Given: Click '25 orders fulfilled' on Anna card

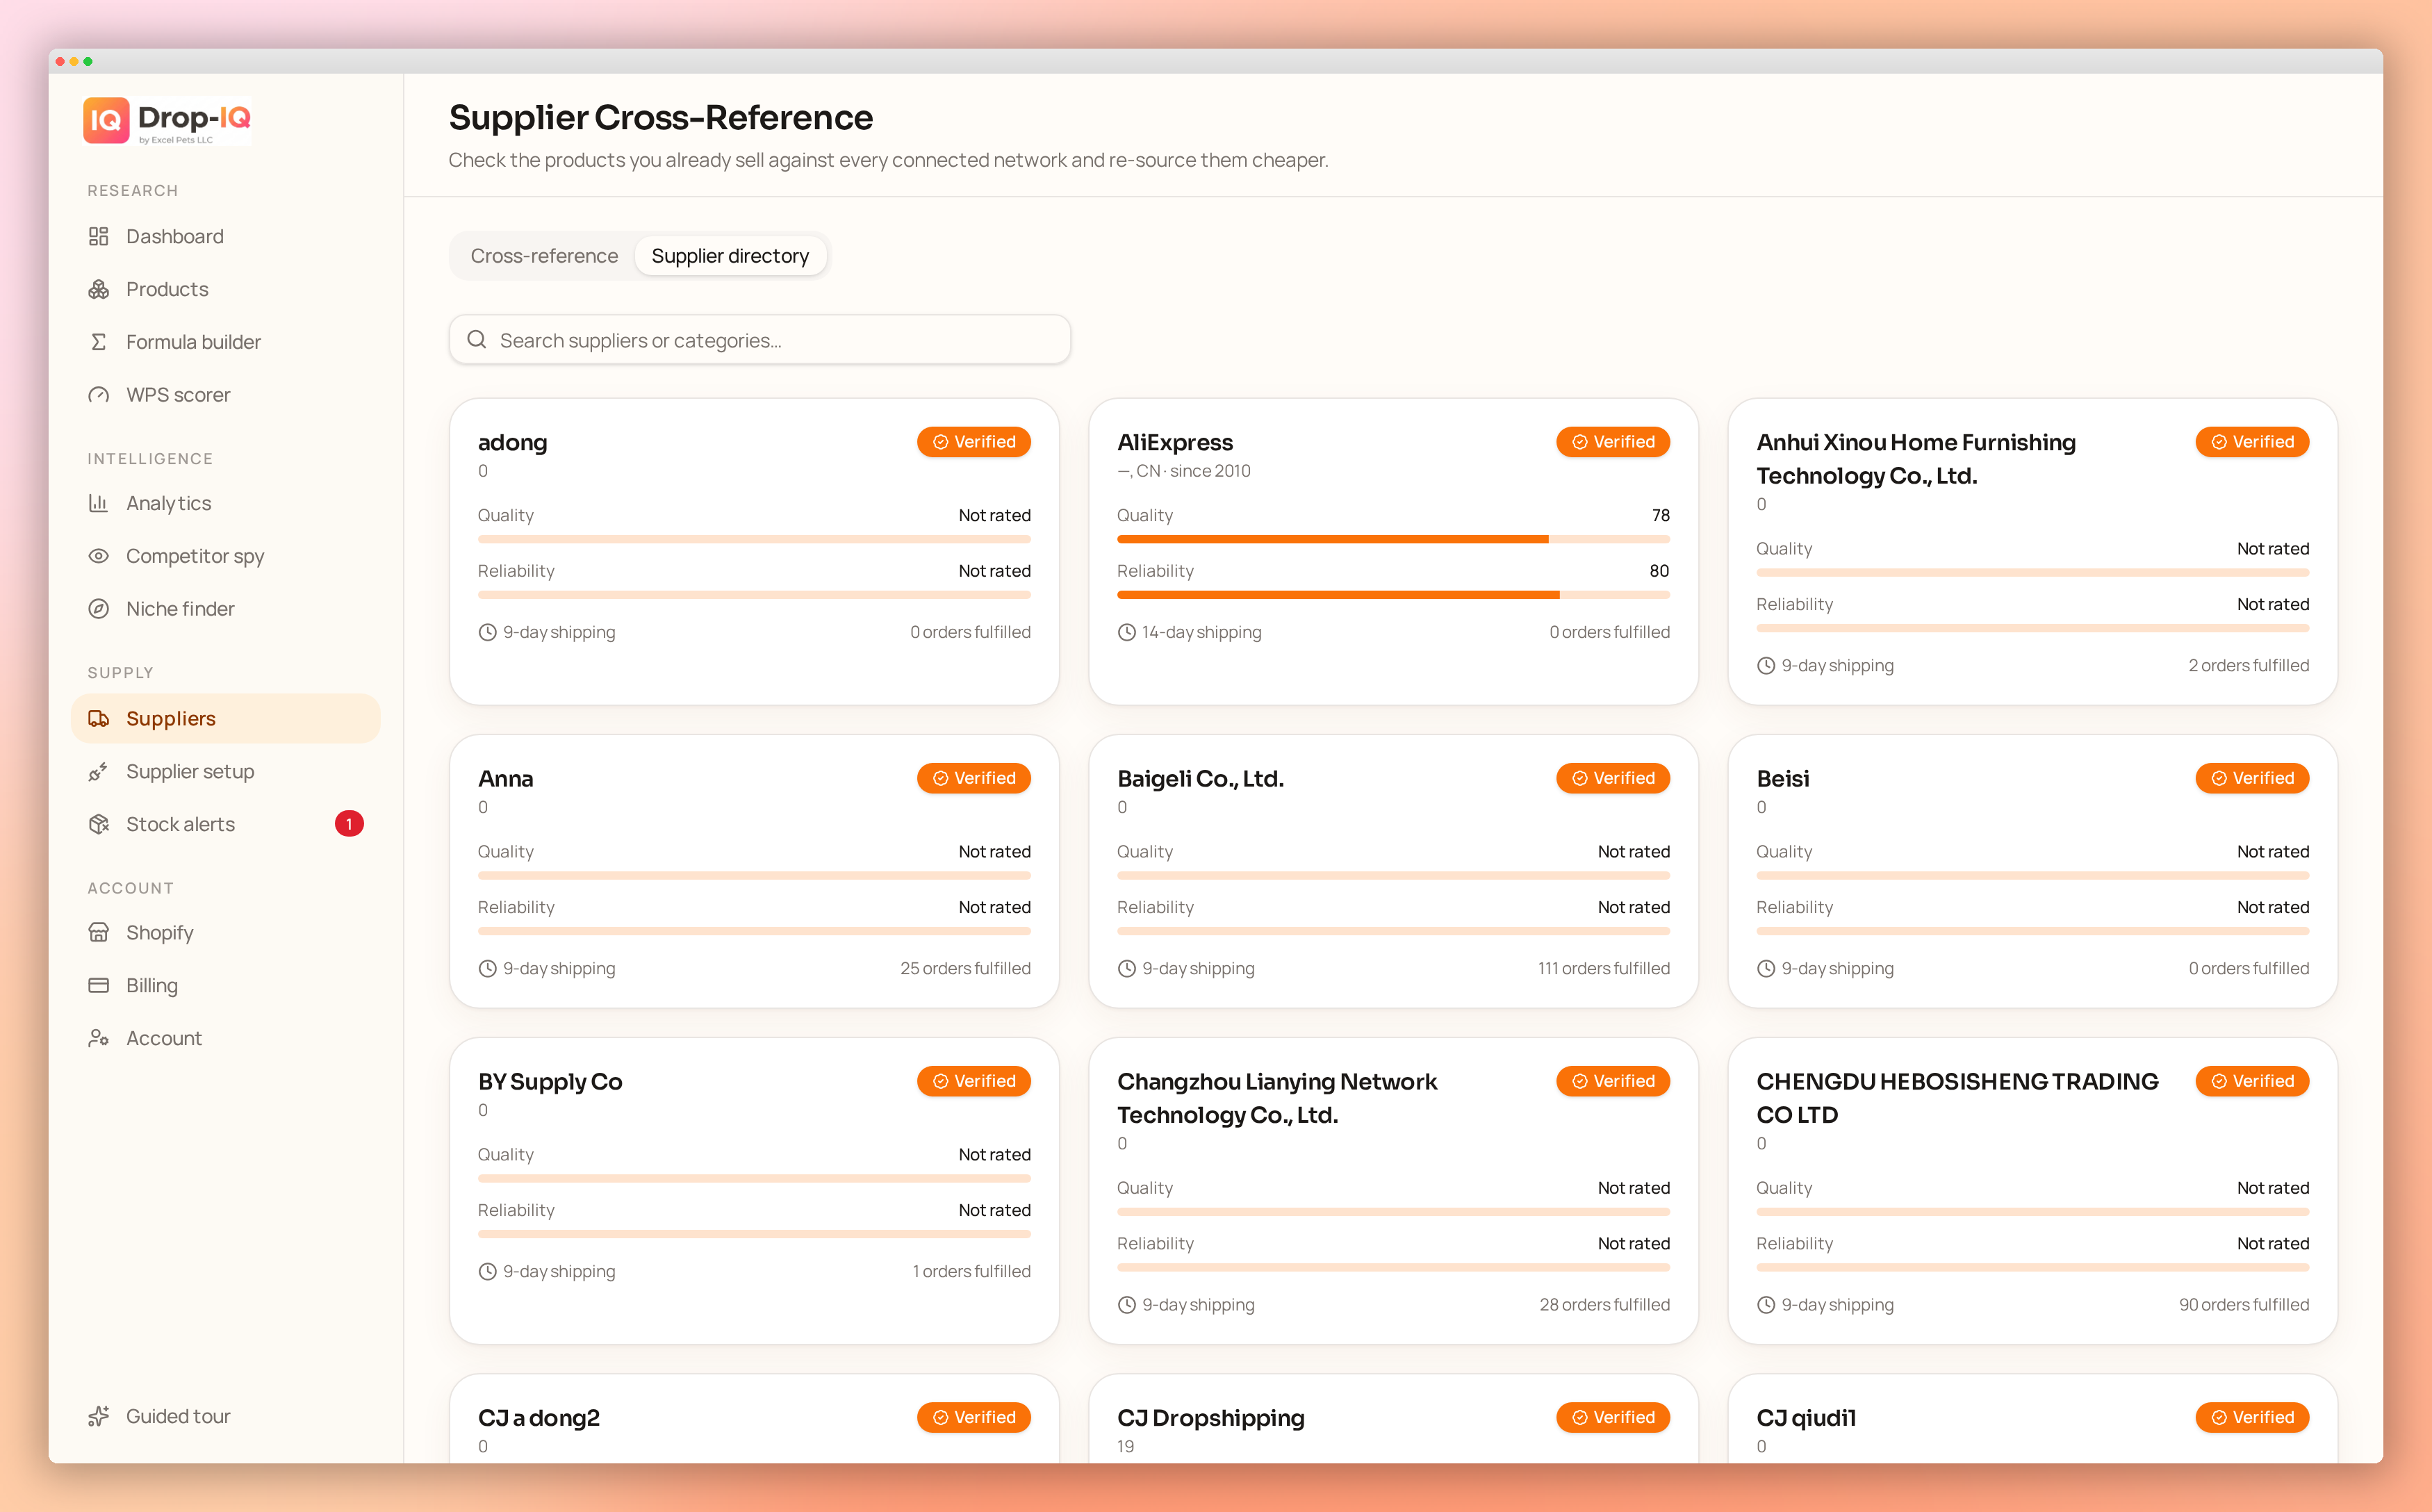Looking at the screenshot, I should (965, 968).
